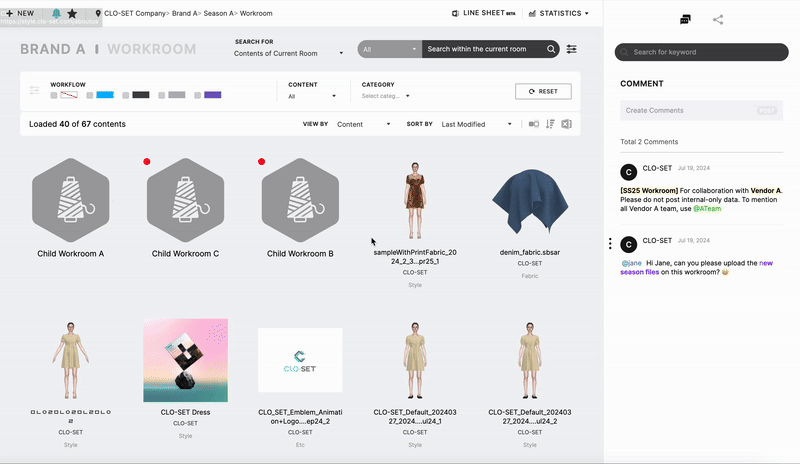Click 'Search within the current room' field

pyautogui.click(x=482, y=49)
